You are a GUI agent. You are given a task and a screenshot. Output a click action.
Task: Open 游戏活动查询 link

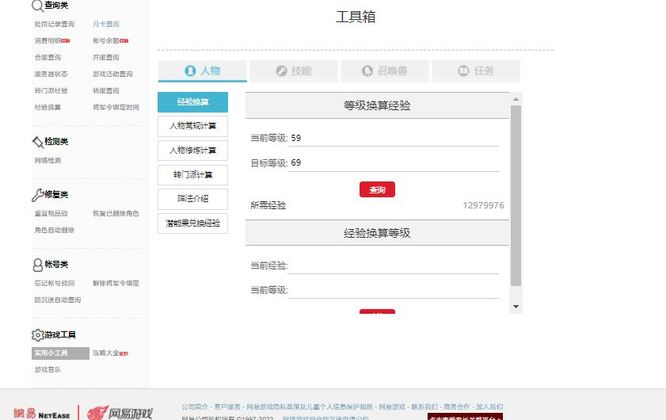tap(113, 74)
